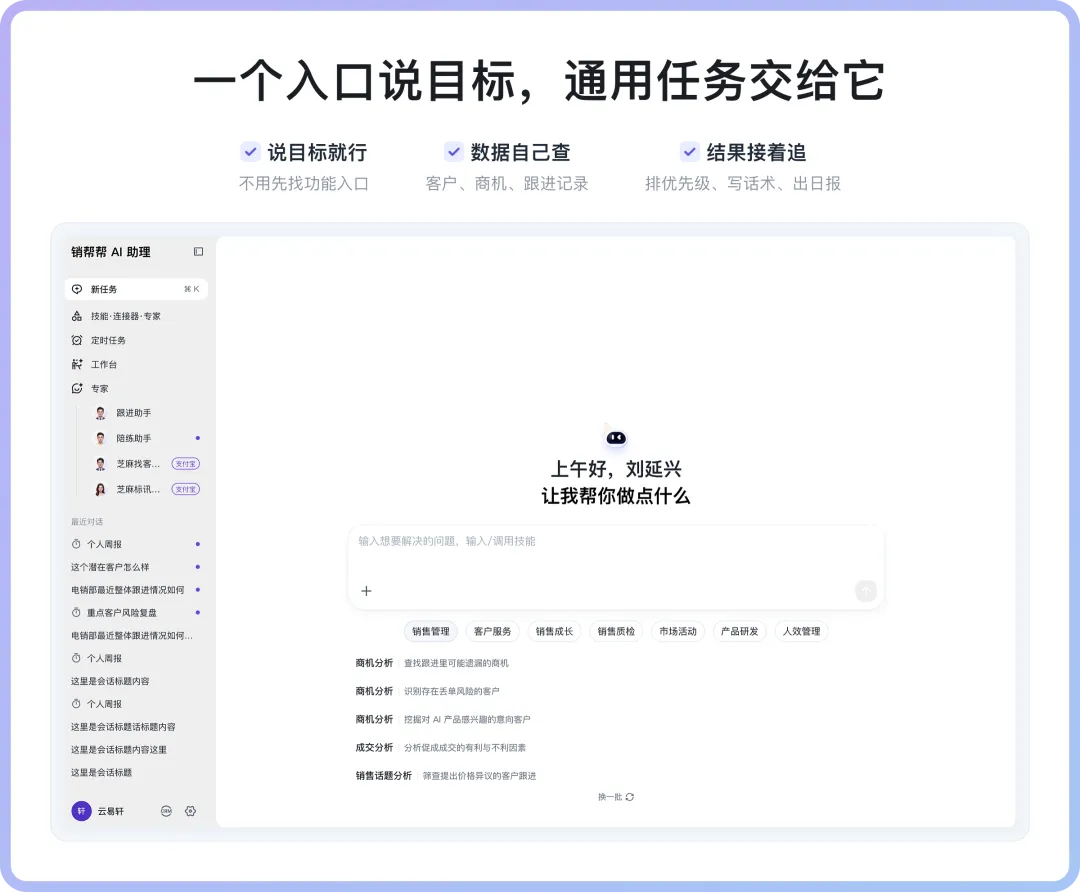Toggle the 结果接着追 checkmark

click(x=689, y=151)
